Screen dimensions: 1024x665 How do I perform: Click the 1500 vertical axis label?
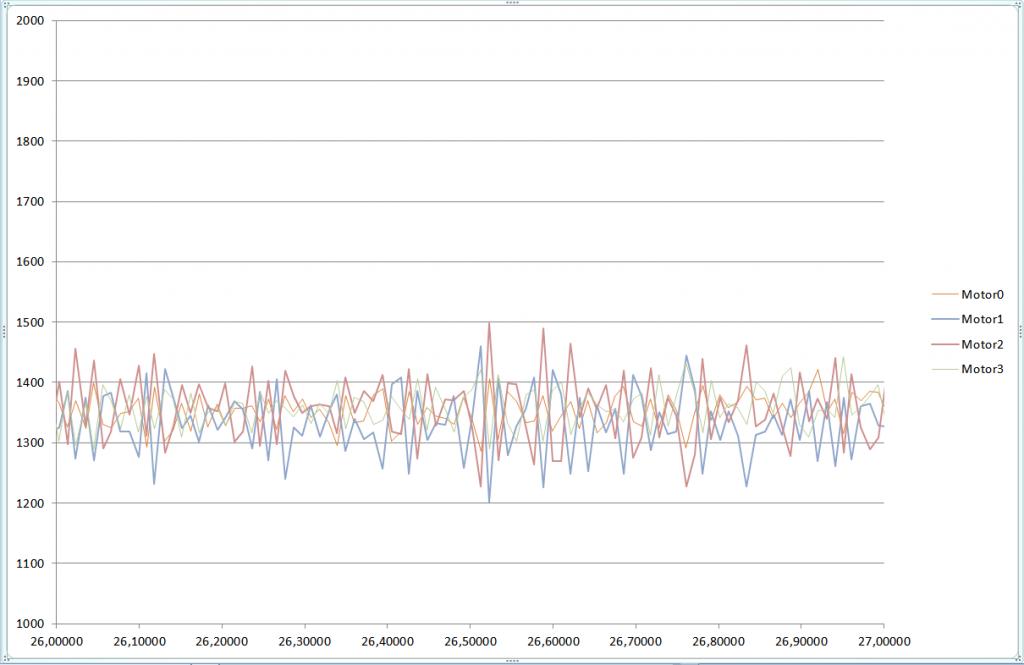[x=31, y=323]
